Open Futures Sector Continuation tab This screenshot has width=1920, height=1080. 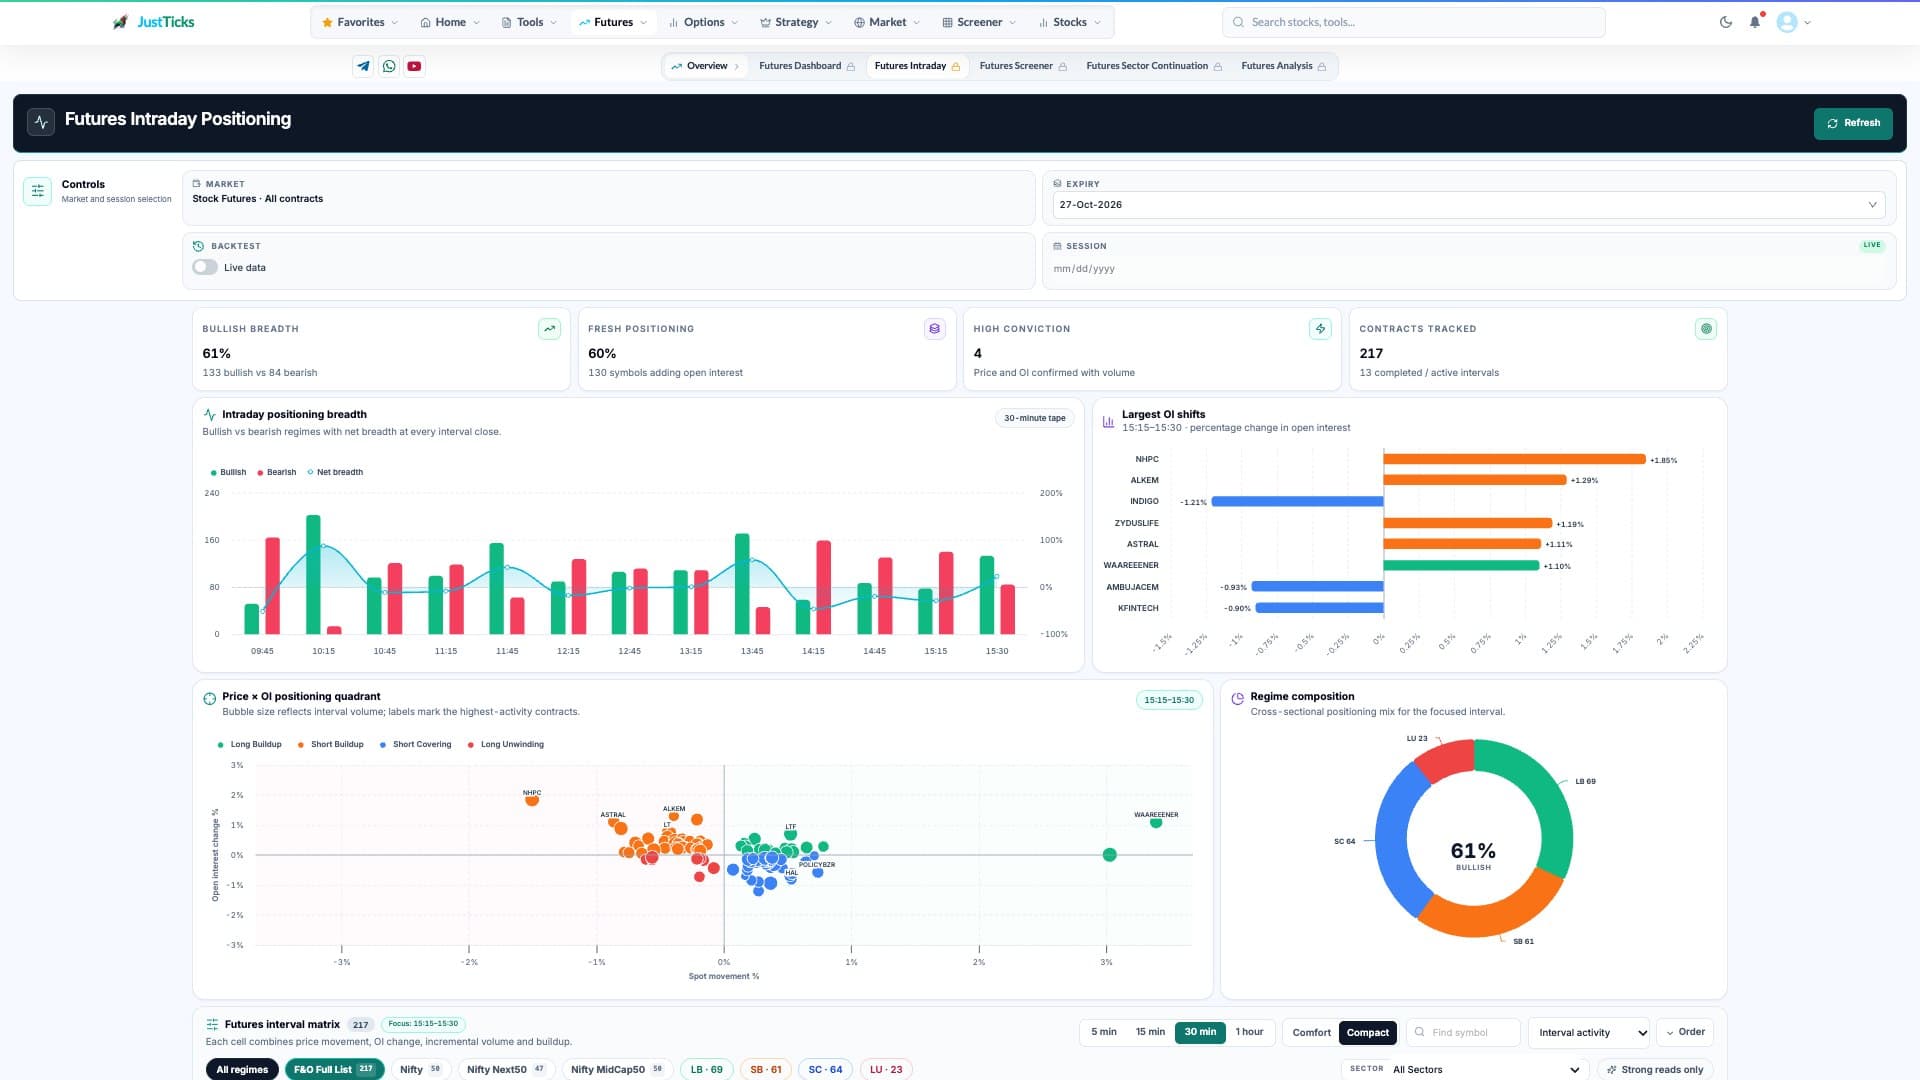tap(1154, 66)
